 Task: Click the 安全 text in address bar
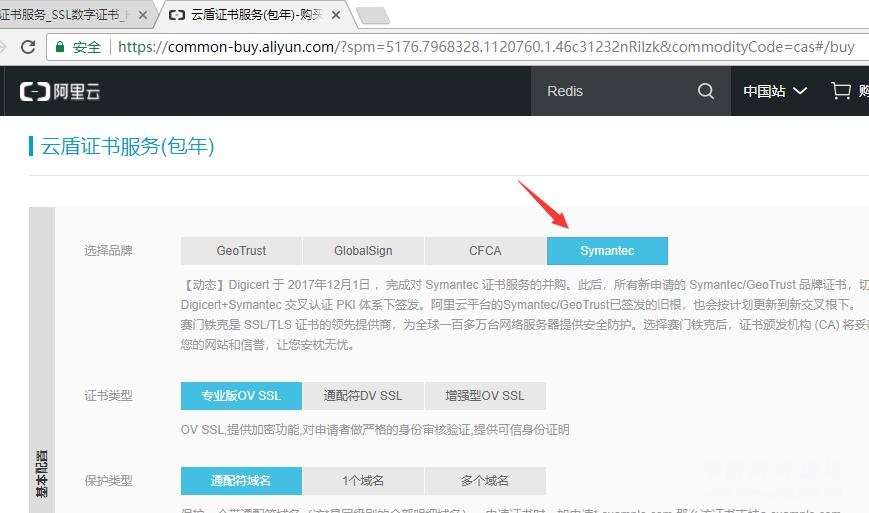[87, 47]
